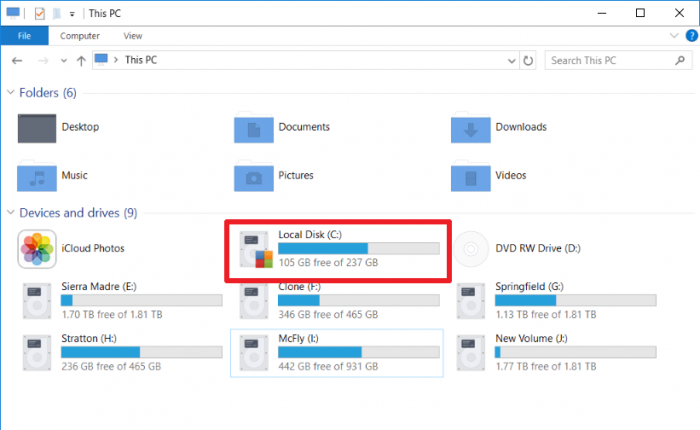
Task: Close the This PC window
Action: 679,13
